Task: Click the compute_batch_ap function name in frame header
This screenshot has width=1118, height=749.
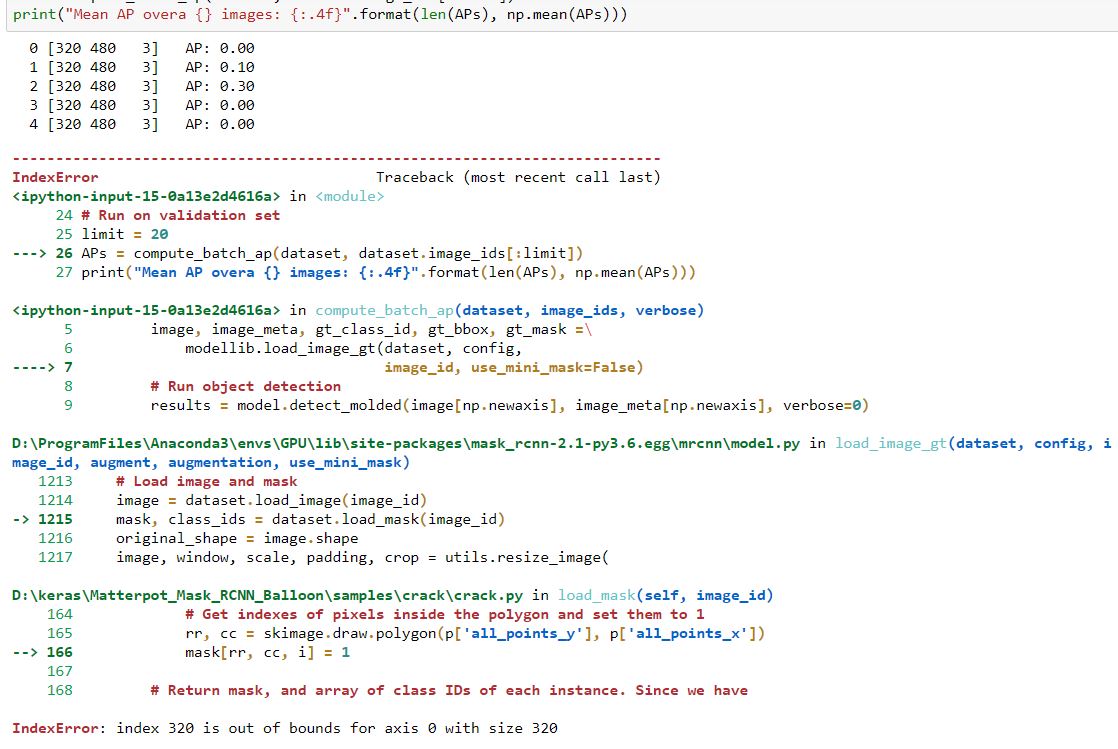Action: tap(384, 310)
